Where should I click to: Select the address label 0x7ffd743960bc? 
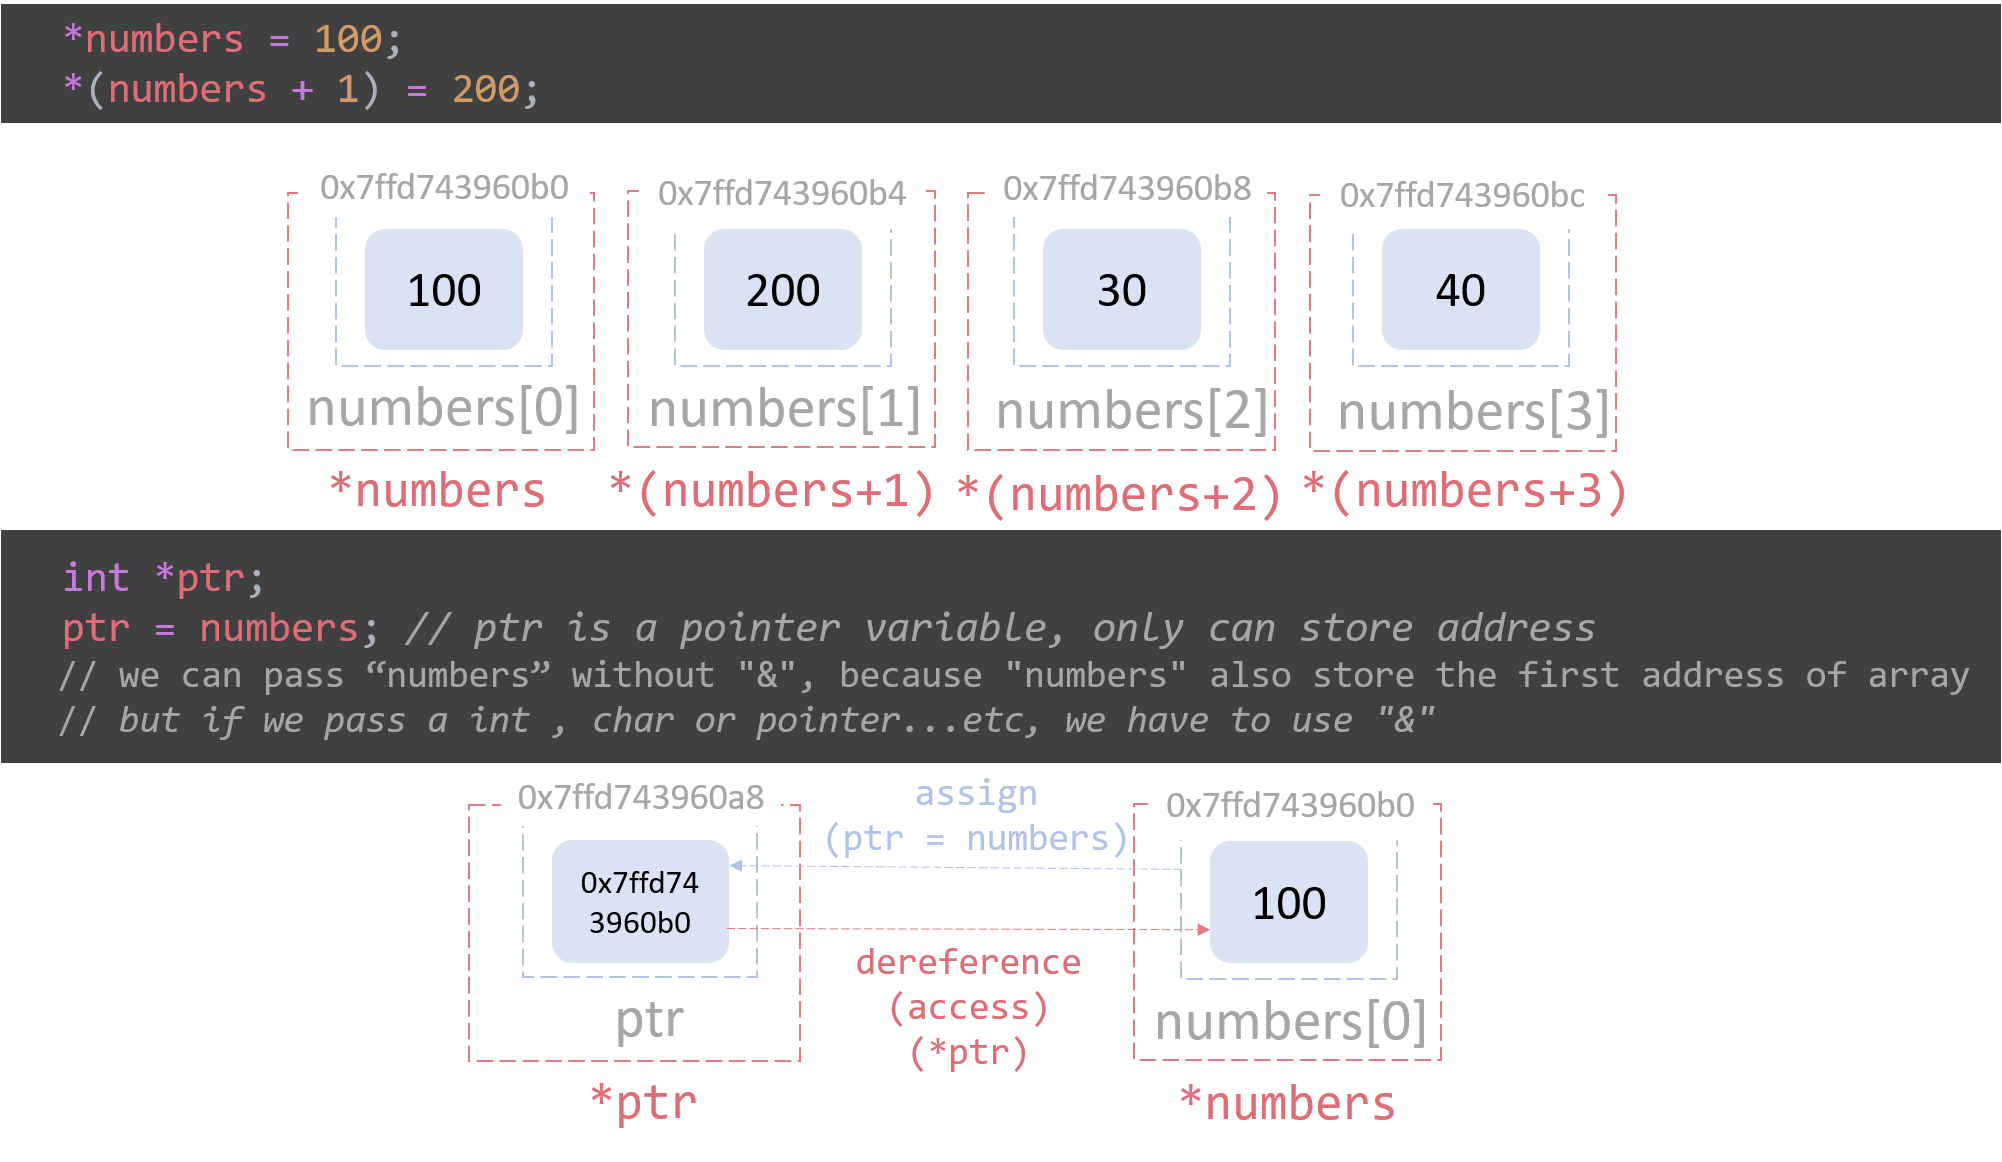tap(1462, 195)
